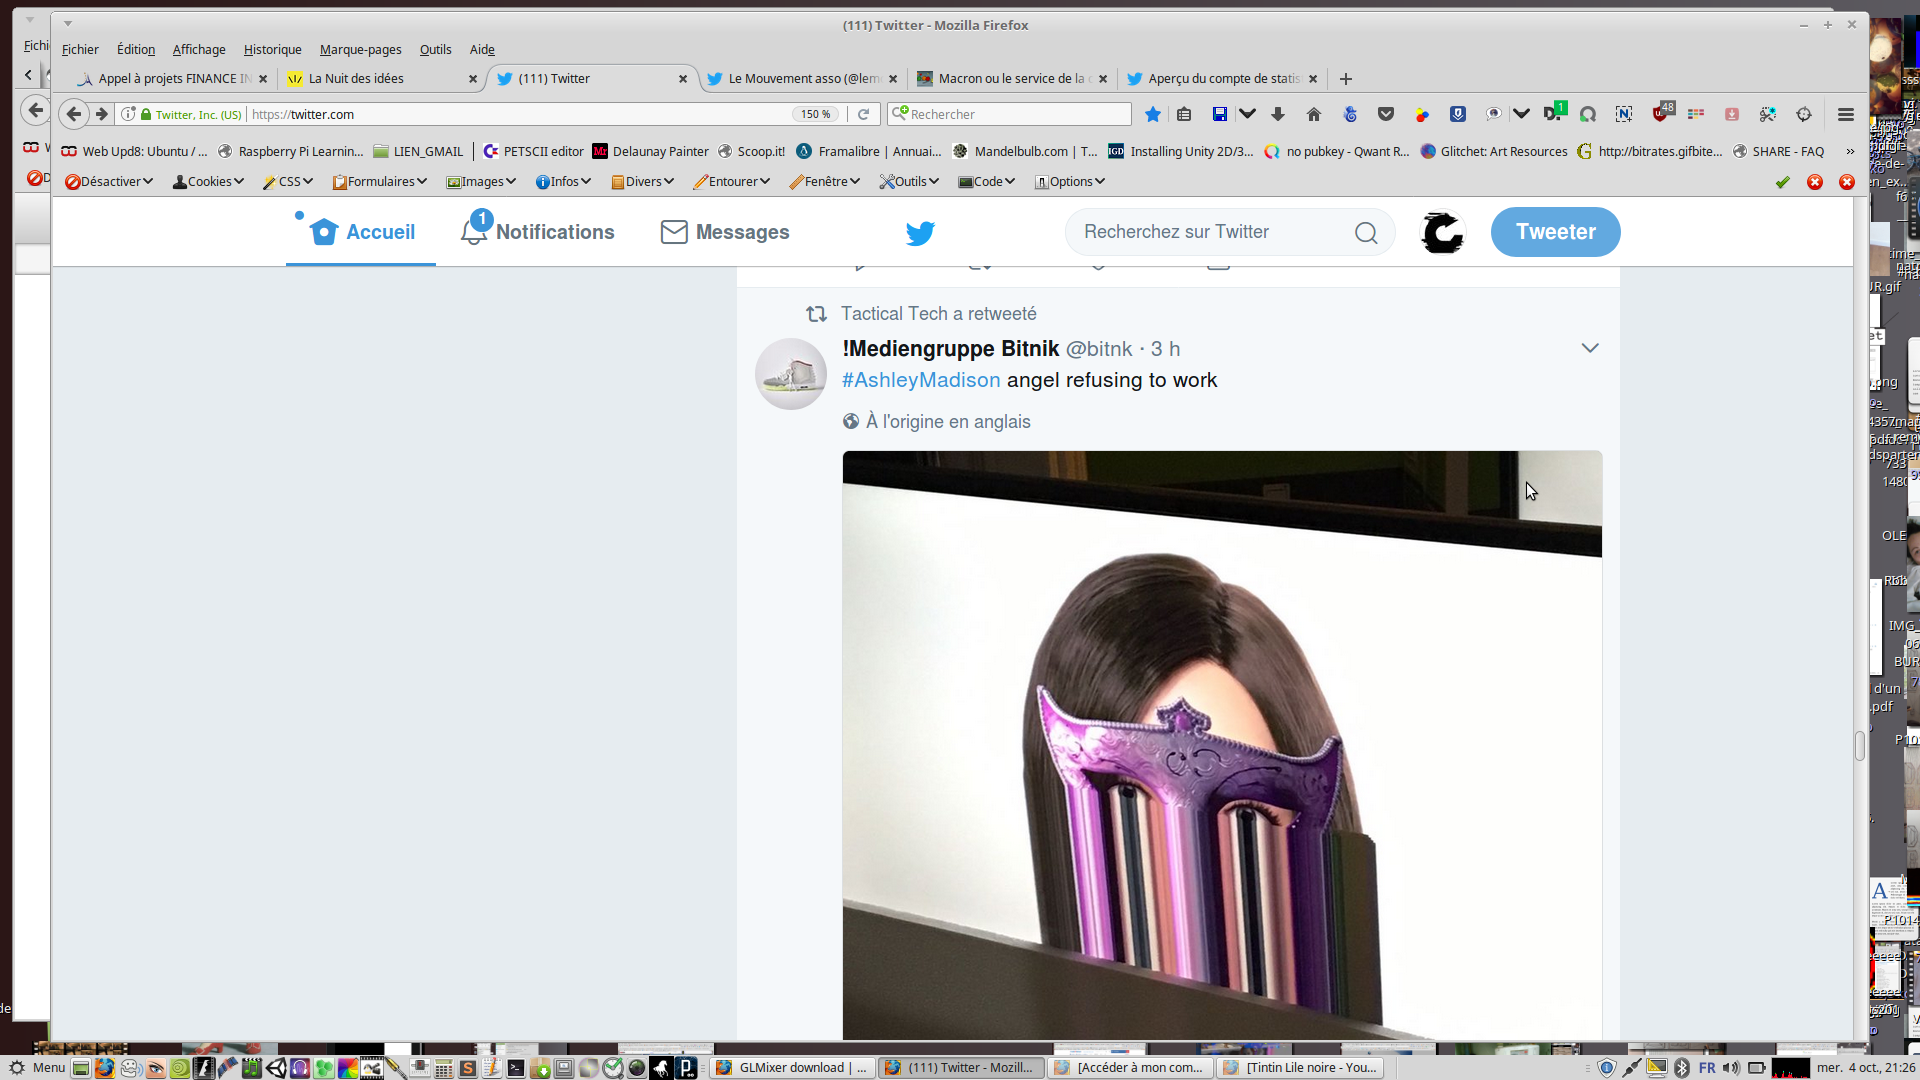Open the #AshleyMadison hashtag link
The width and height of the screenshot is (1920, 1080).
click(920, 380)
